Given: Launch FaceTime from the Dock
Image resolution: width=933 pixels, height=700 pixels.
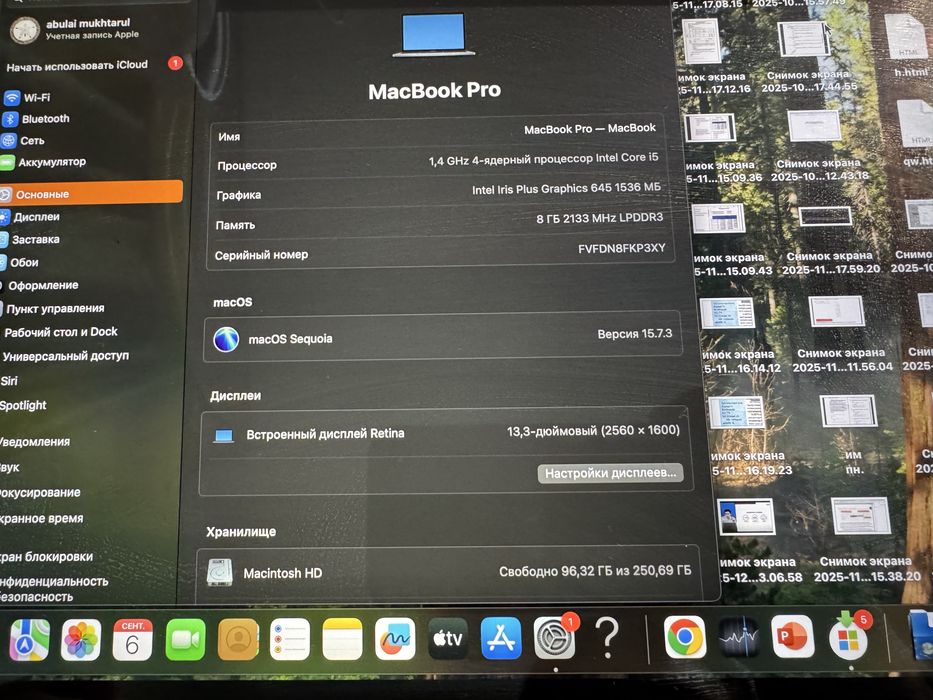Looking at the screenshot, I should (x=185, y=640).
